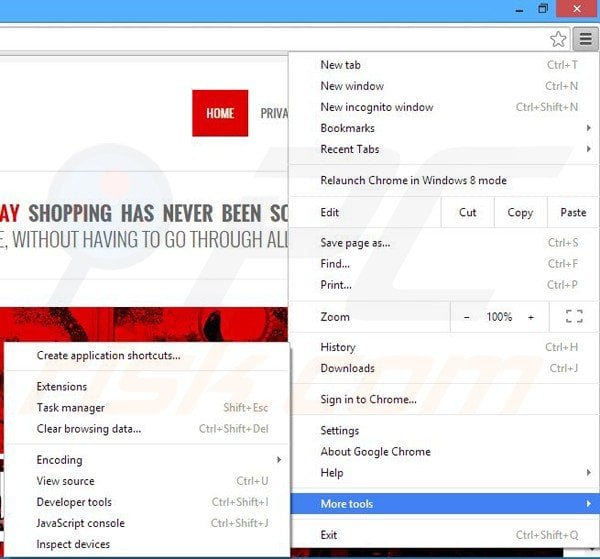The width and height of the screenshot is (600, 559).
Task: Expand the Help submenu arrow
Action: coord(589,473)
